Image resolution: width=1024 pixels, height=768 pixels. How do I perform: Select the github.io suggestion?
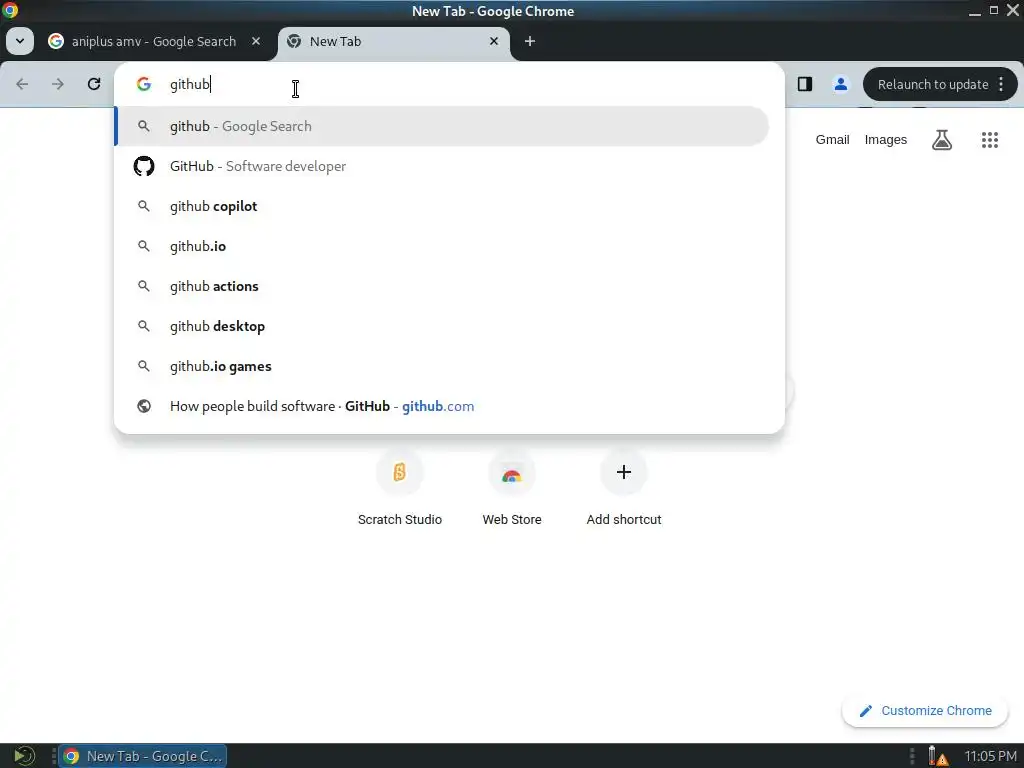pos(441,246)
